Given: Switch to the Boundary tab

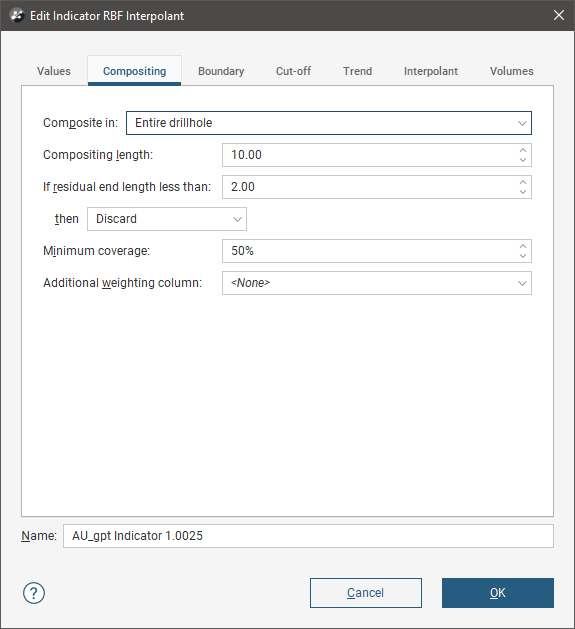Looking at the screenshot, I should point(221,71).
